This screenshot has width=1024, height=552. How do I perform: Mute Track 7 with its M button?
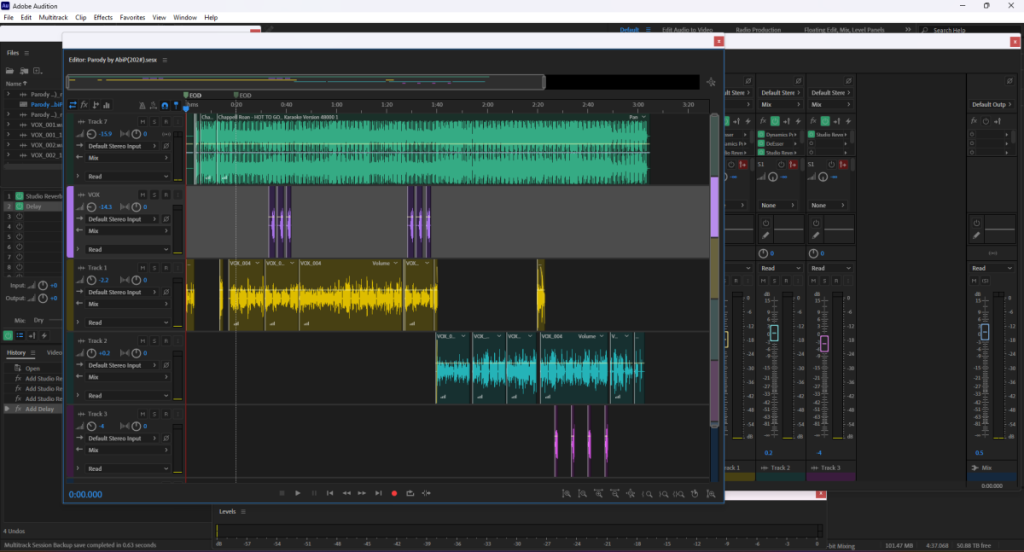[142, 122]
